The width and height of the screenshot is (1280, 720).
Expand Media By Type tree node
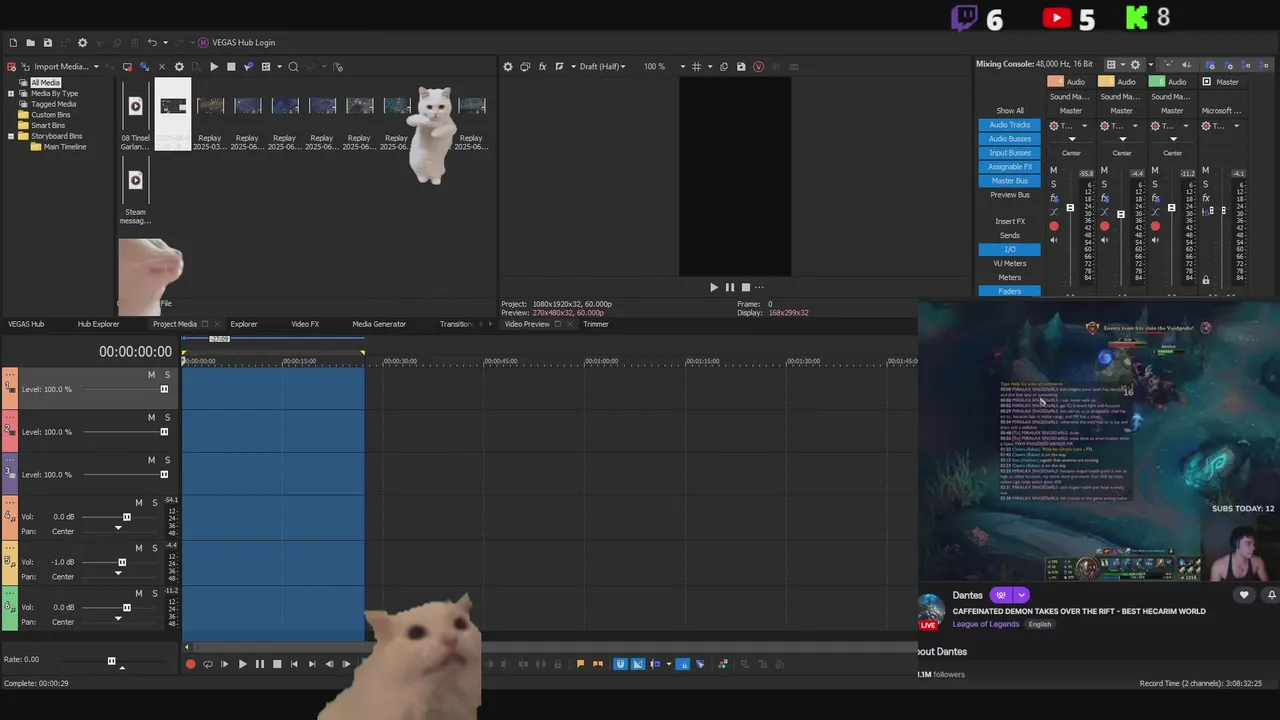[x=11, y=94]
